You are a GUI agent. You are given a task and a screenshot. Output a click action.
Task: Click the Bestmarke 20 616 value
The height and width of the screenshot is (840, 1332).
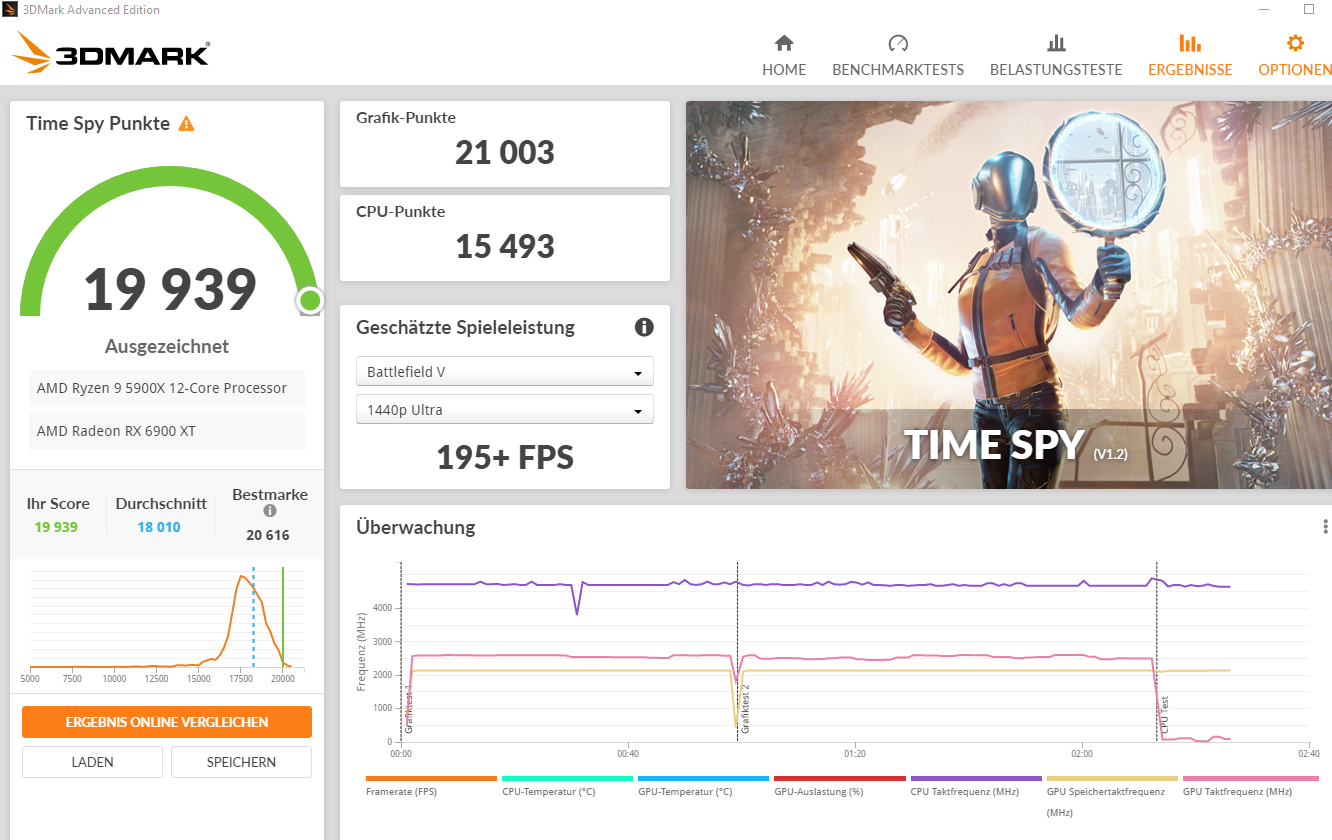[x=268, y=535]
